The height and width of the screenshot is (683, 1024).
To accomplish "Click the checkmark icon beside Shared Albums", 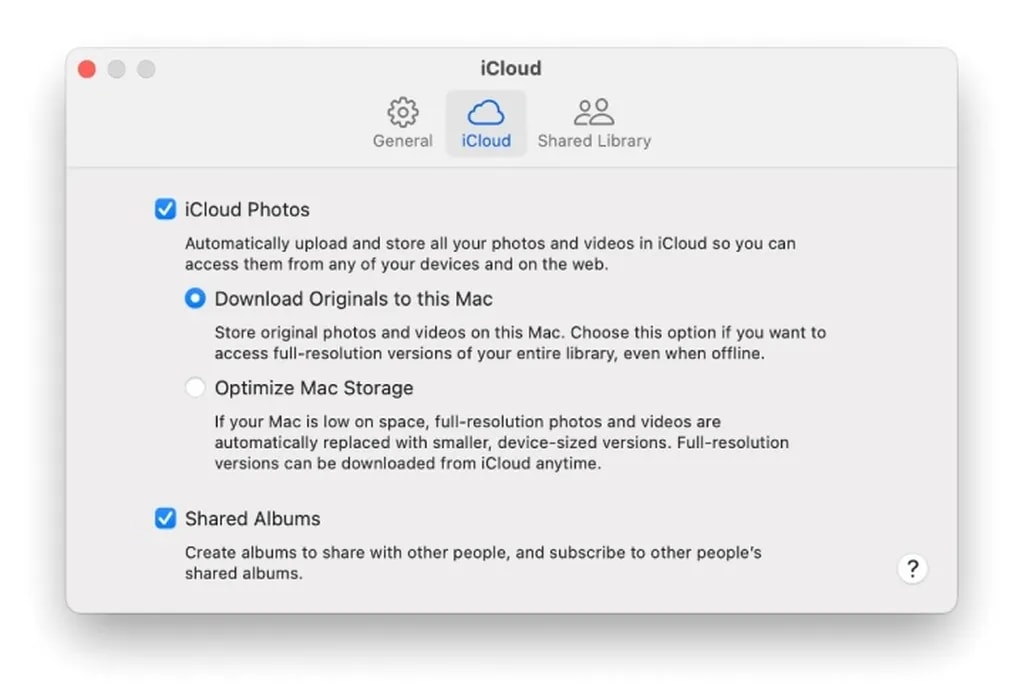I will pos(166,519).
